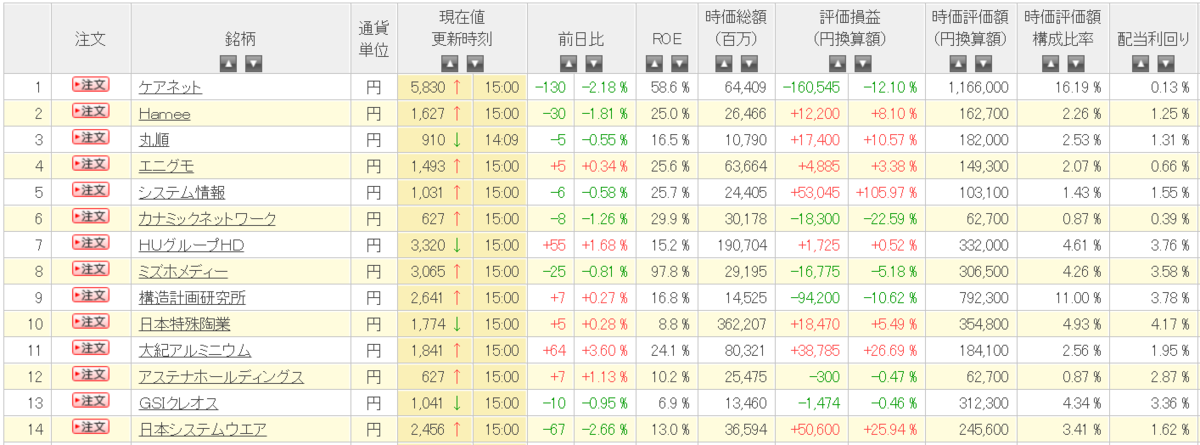Viewport: 1200px width, 445px height.
Task: Sort ROE column descending with down arrow
Action: tap(679, 64)
